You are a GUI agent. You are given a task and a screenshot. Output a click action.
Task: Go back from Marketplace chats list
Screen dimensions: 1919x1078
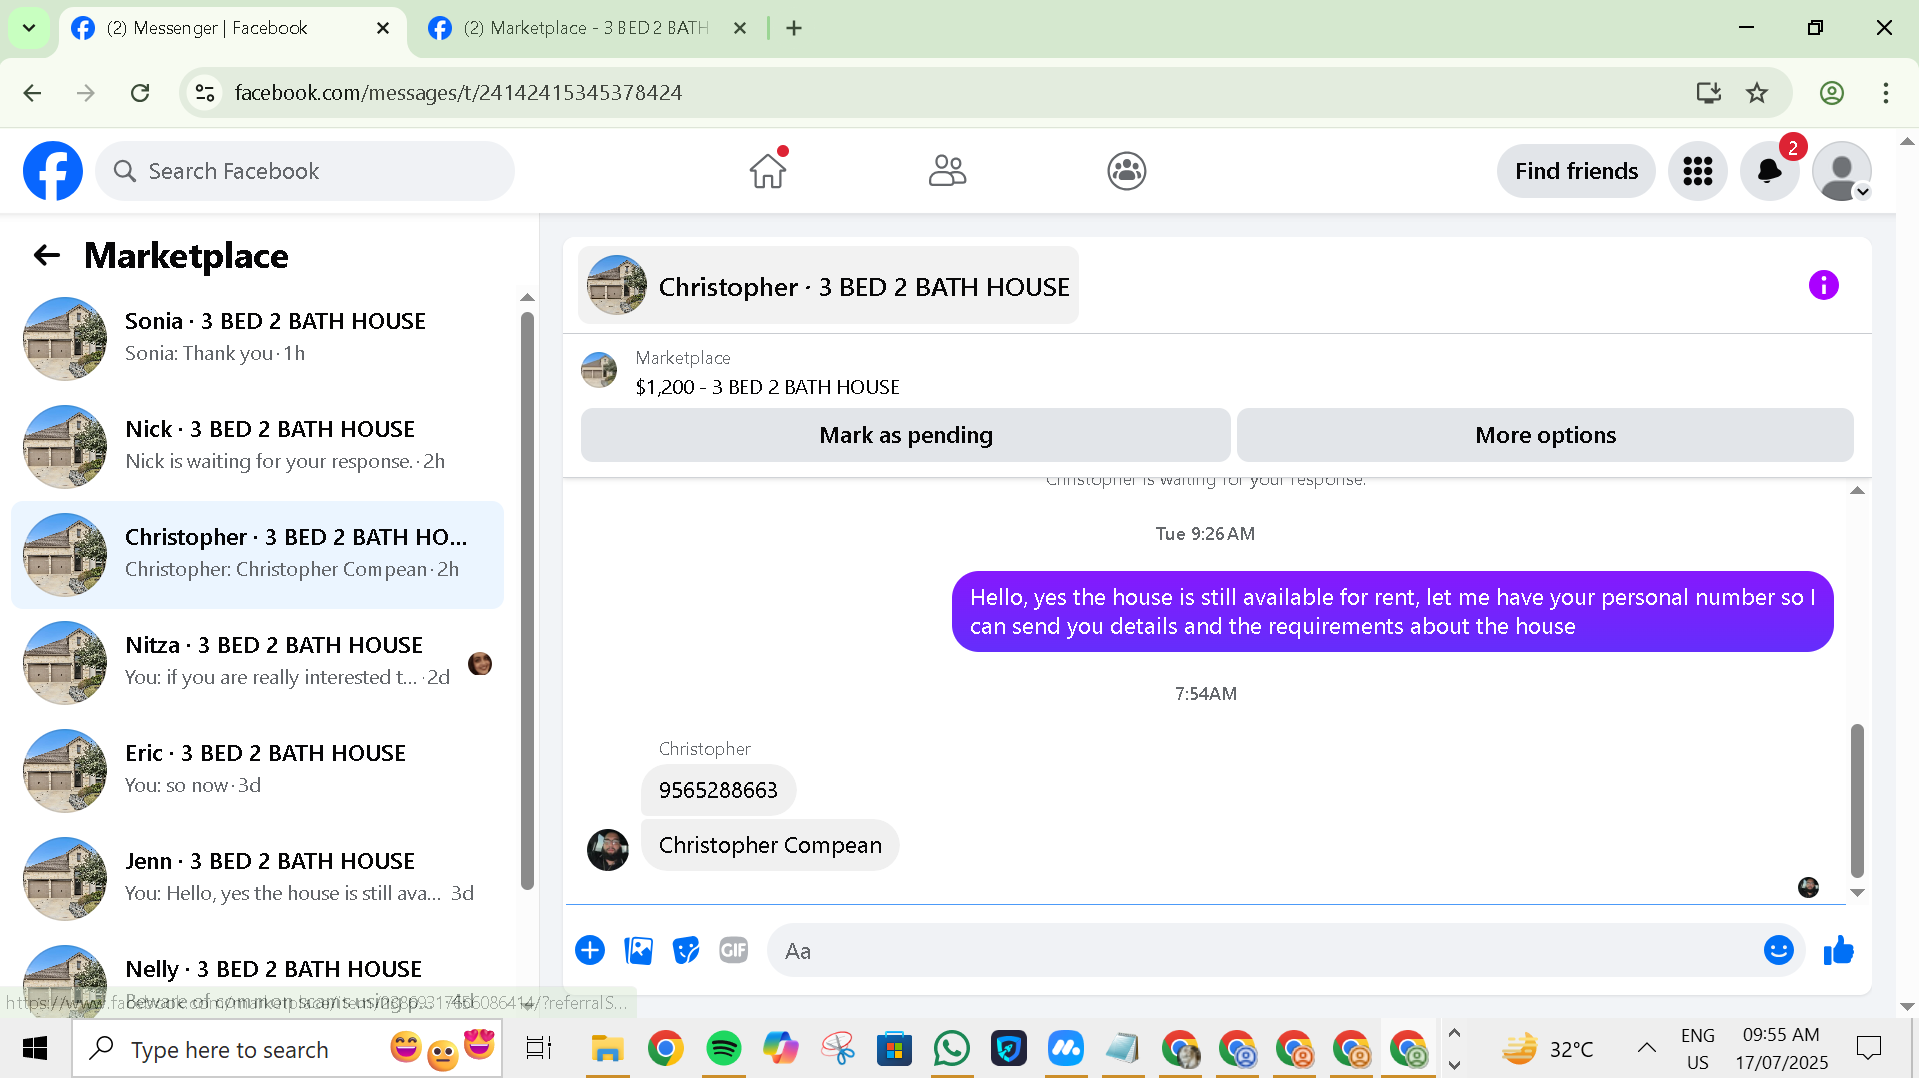pos(47,255)
